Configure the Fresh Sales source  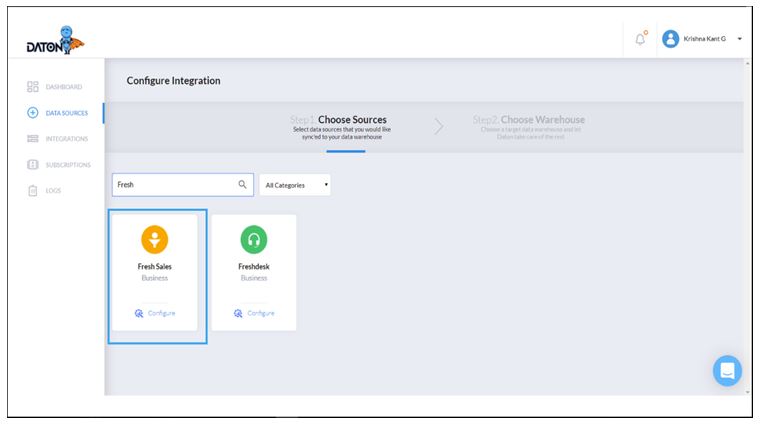pos(154,313)
